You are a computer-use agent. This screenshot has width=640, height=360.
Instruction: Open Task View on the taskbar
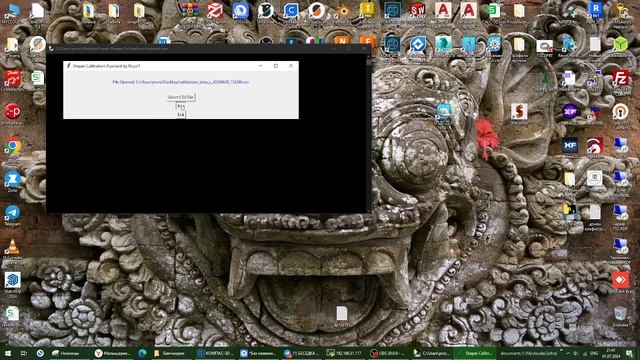23,353
